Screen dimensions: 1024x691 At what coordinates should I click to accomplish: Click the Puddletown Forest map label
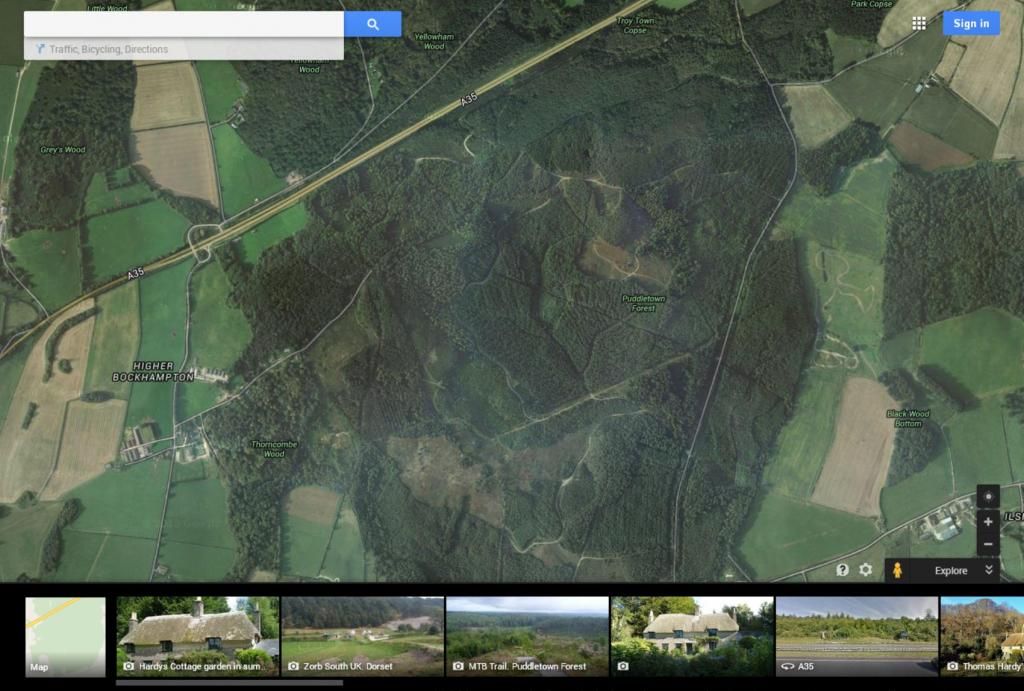click(643, 303)
